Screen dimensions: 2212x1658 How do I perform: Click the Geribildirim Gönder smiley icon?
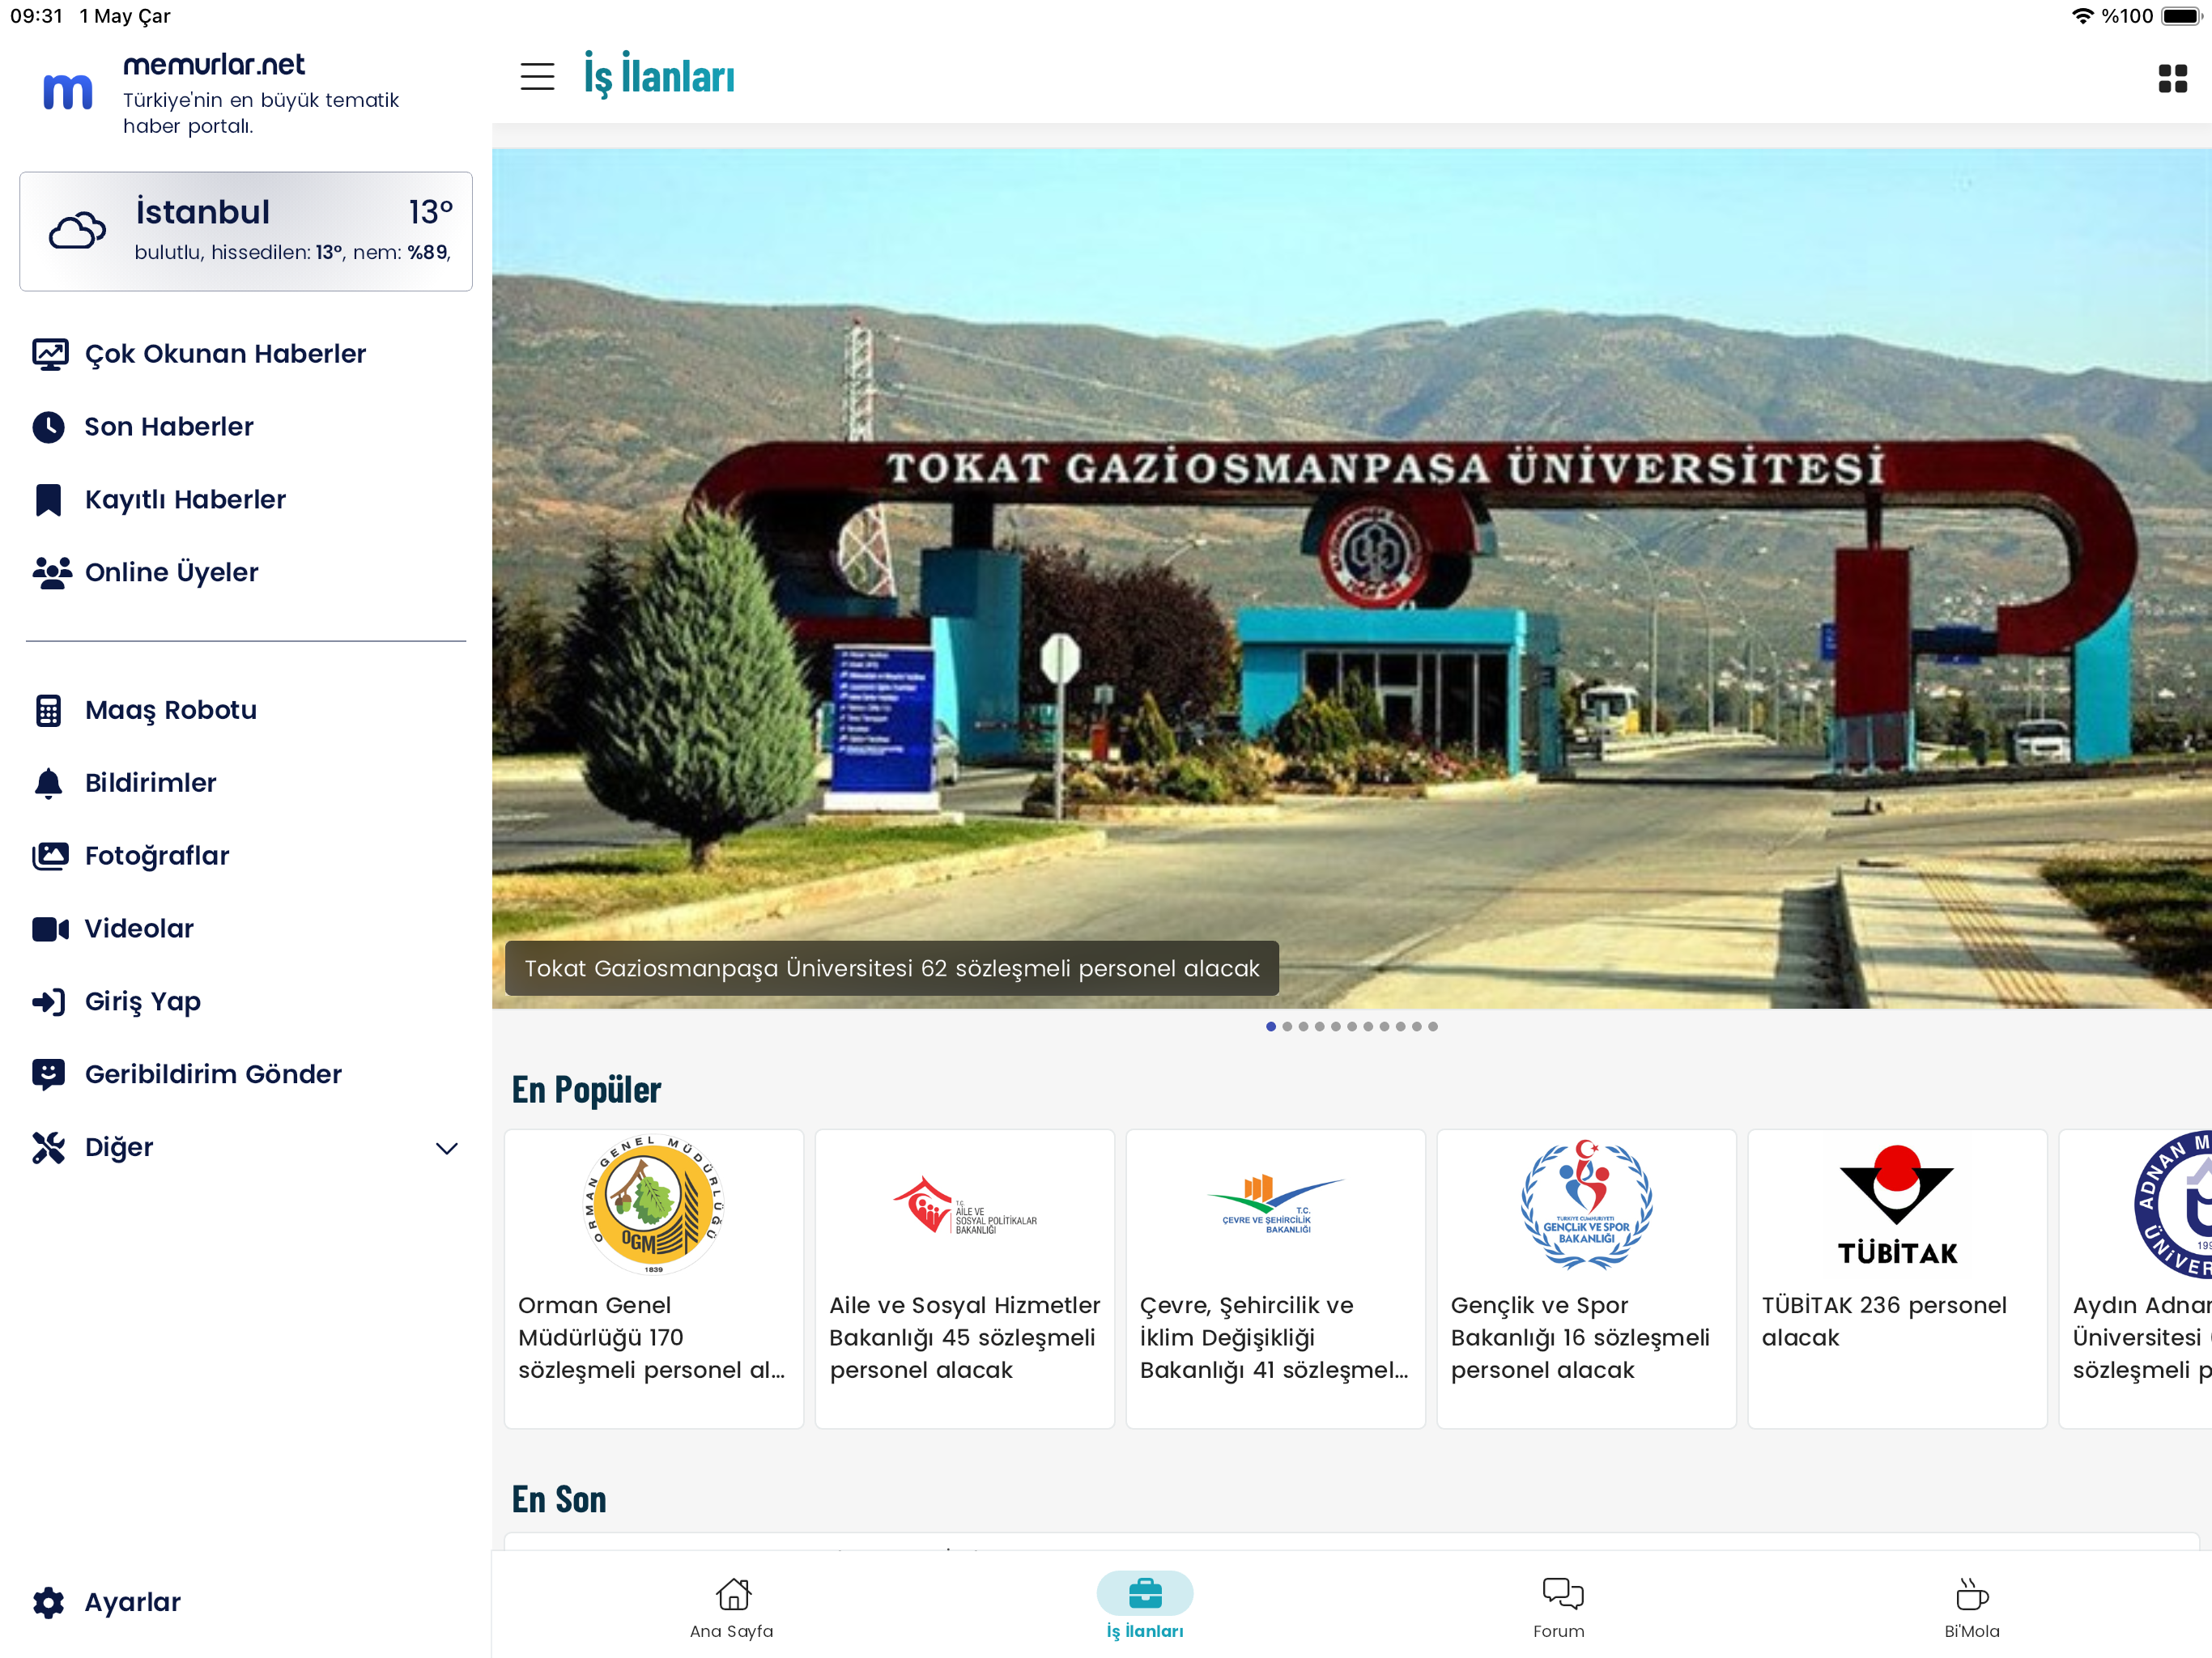tap(48, 1074)
